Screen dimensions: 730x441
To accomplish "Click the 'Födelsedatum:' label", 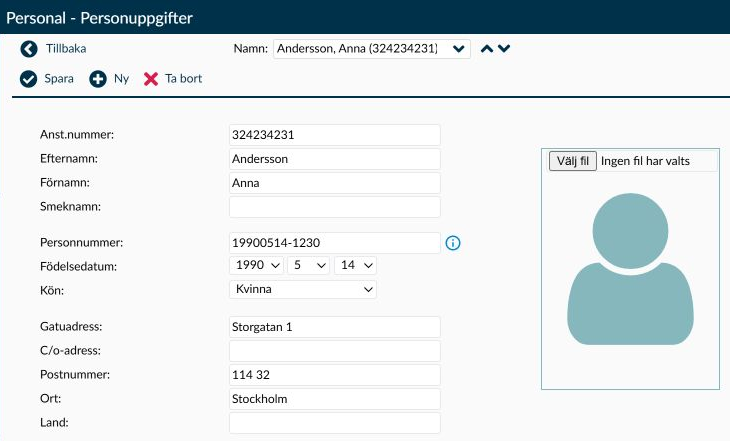I will coord(79,266).
